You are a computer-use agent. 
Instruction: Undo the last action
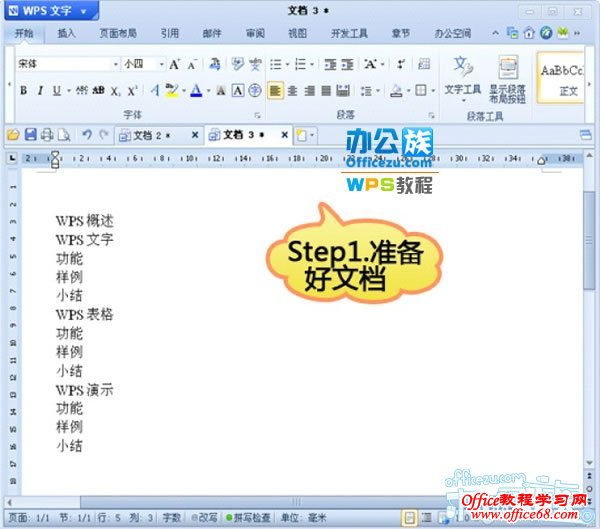click(x=87, y=135)
